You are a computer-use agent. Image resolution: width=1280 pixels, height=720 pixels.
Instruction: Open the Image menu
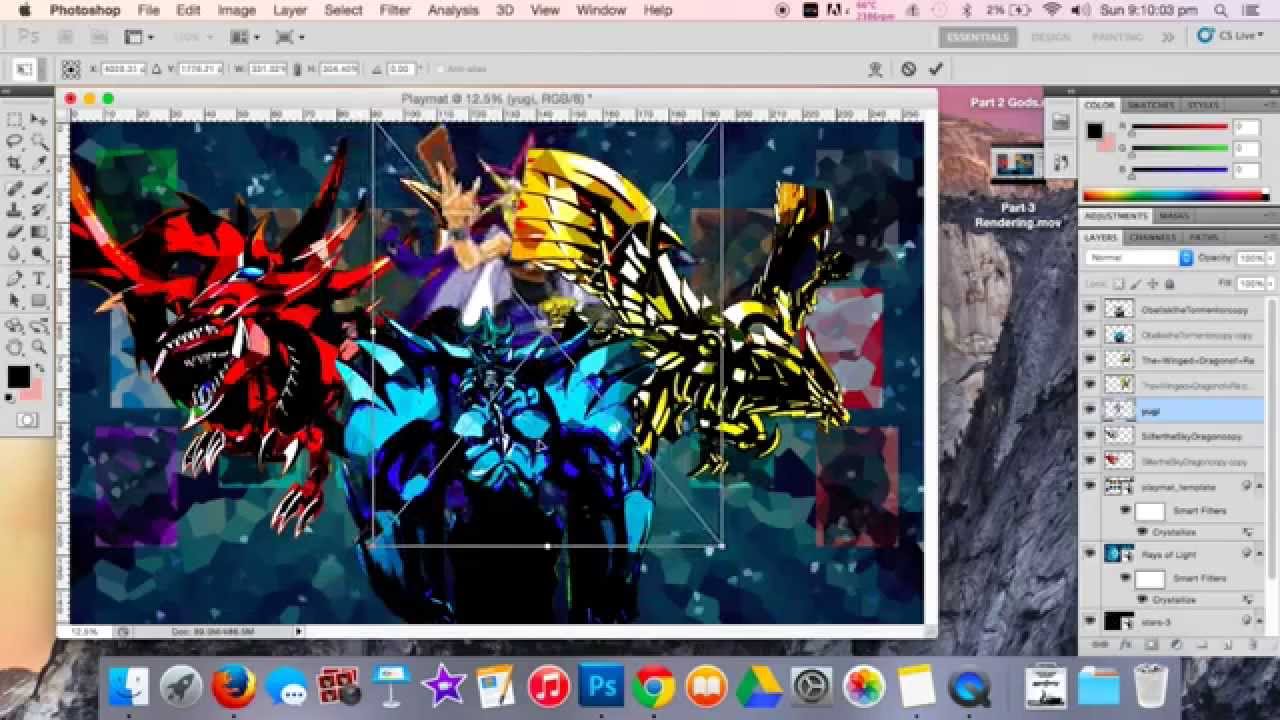click(237, 10)
